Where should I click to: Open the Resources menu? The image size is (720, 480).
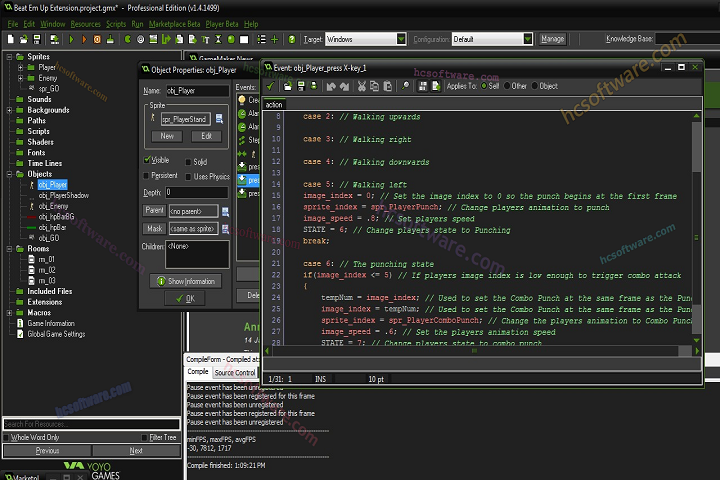coord(85,24)
